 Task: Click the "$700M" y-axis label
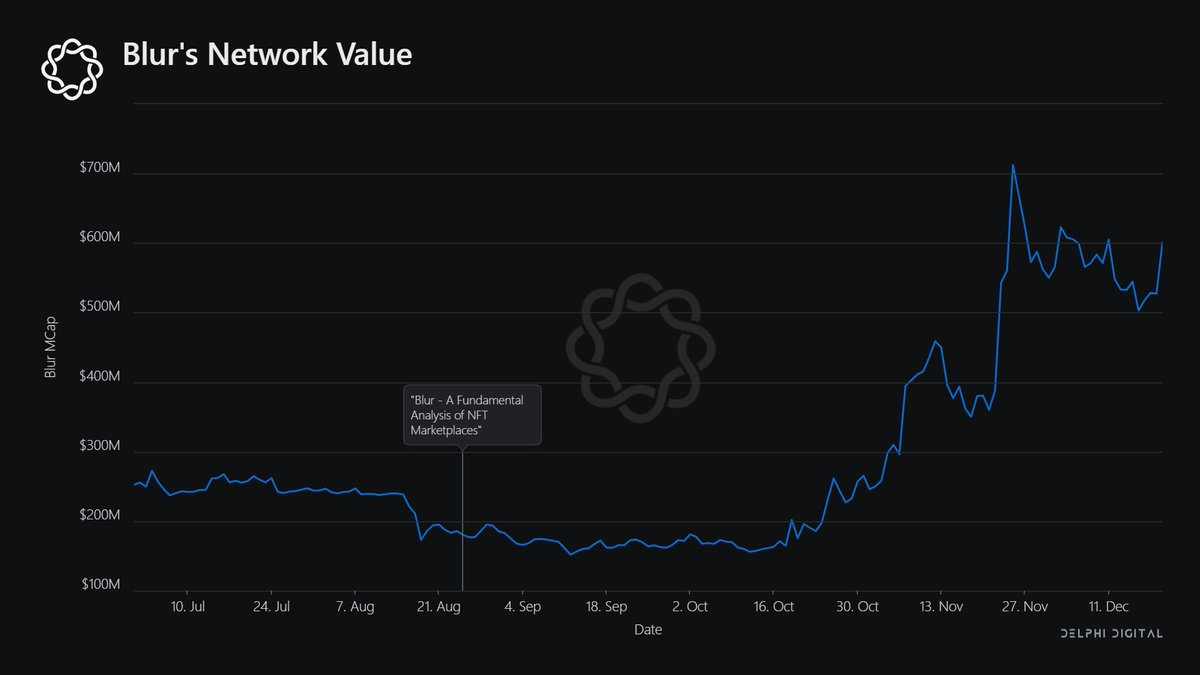tap(100, 167)
